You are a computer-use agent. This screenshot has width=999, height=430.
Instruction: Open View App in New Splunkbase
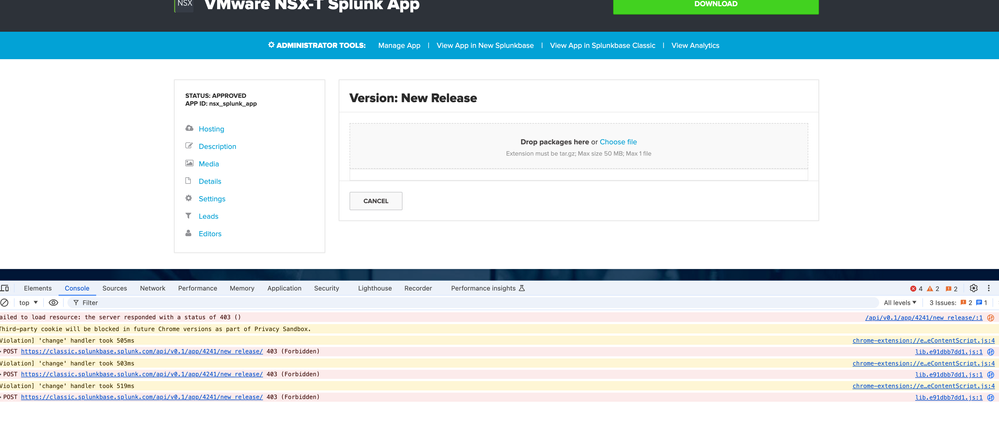[x=485, y=45]
